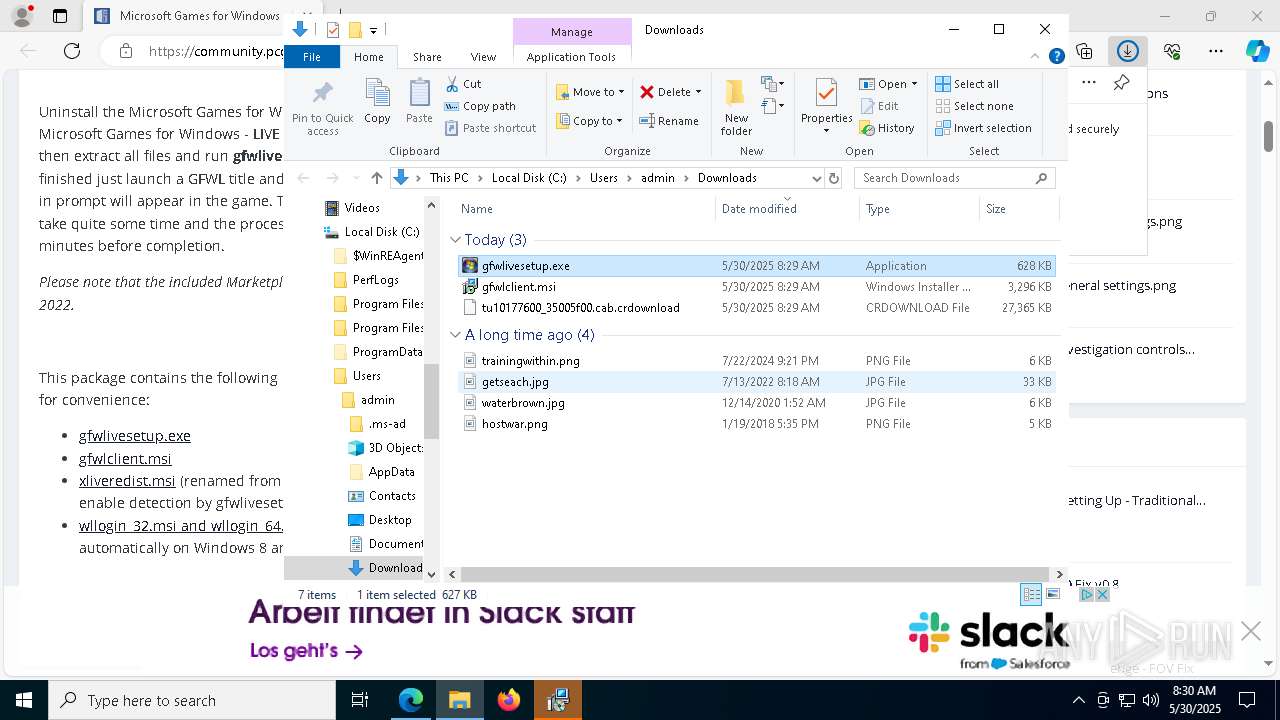The image size is (1280, 720).
Task: Click Task View icon on the taskbar
Action: point(360,700)
